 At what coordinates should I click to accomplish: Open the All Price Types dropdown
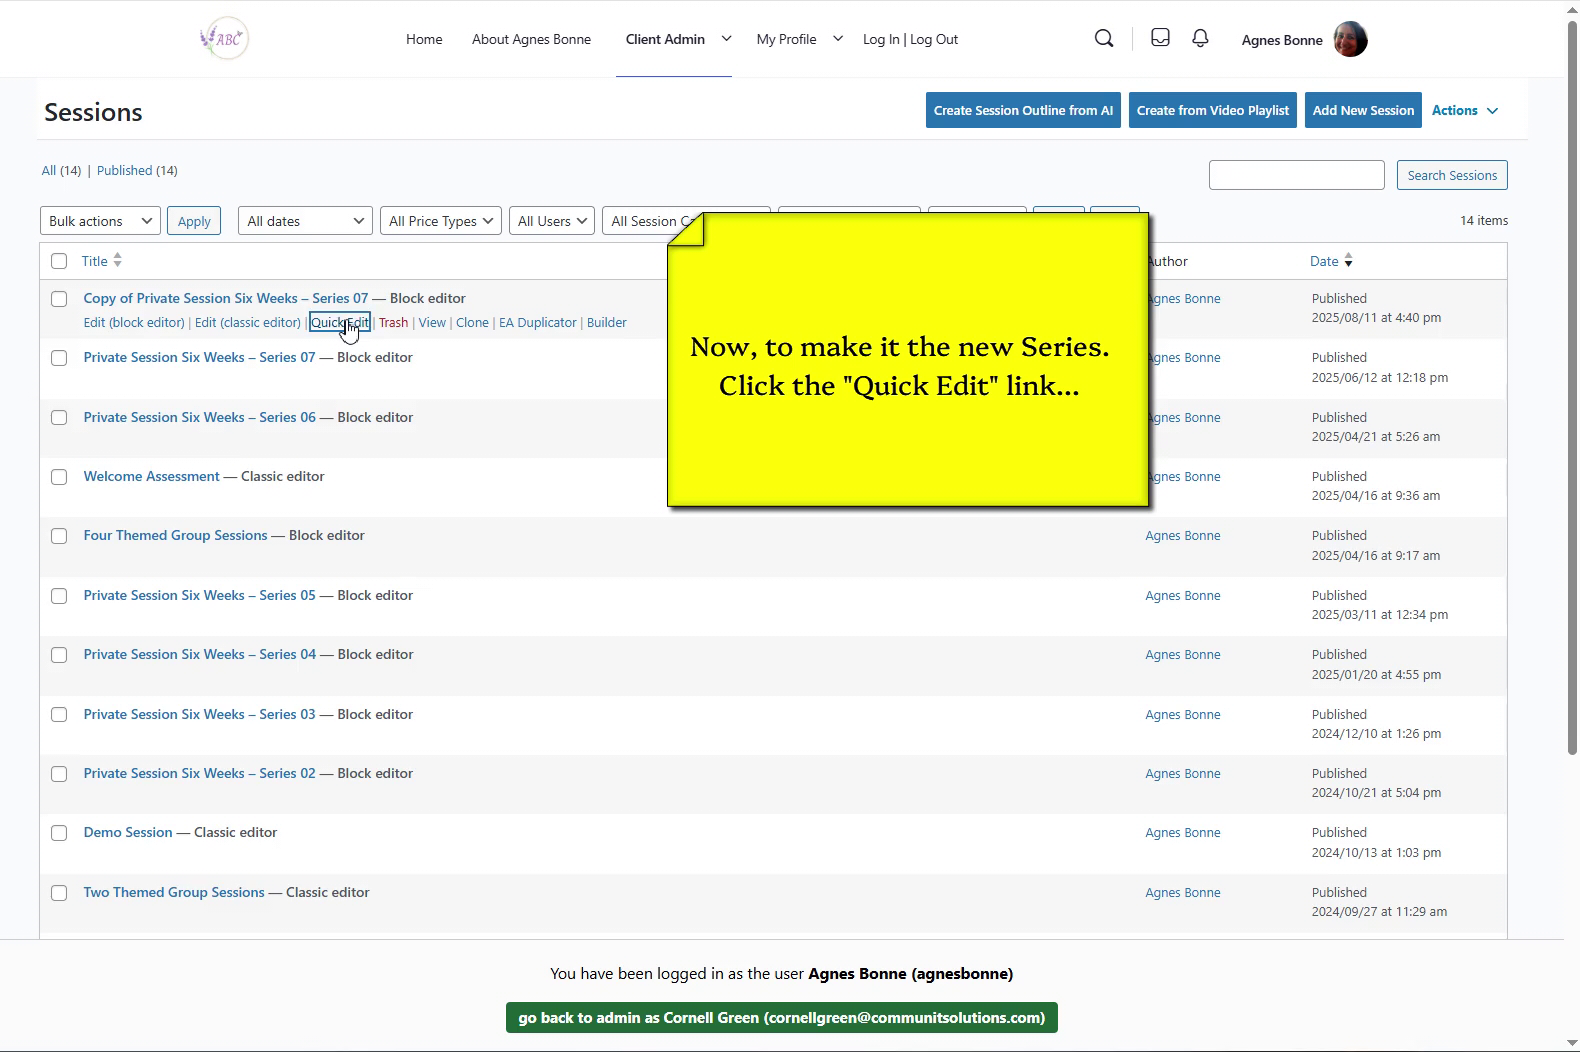tap(441, 221)
